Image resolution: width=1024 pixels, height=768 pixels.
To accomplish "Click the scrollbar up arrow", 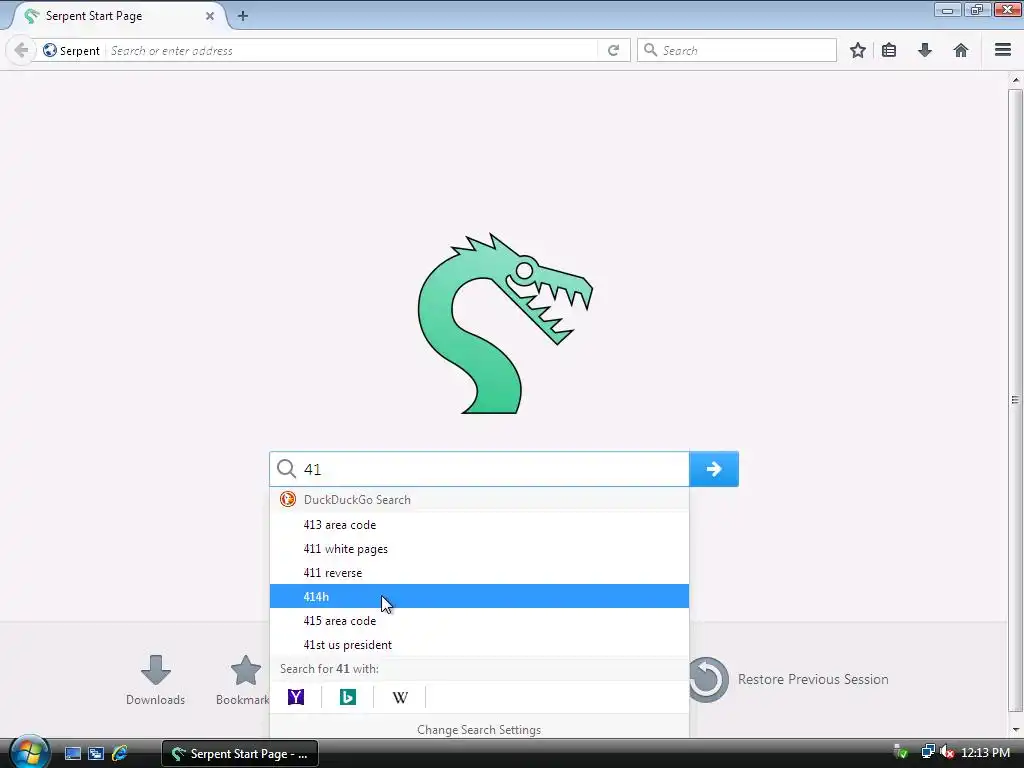I will (x=1015, y=80).
